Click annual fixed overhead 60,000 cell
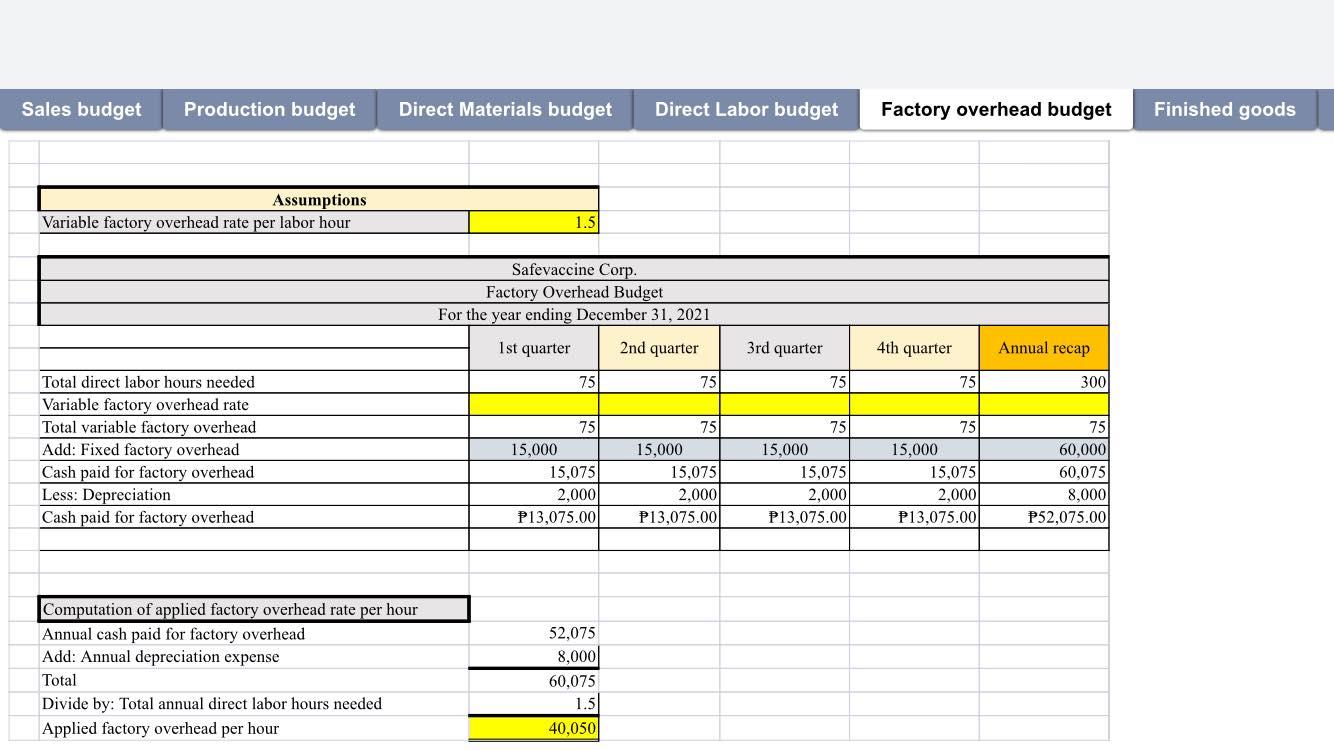The width and height of the screenshot is (1334, 750). pos(1044,450)
